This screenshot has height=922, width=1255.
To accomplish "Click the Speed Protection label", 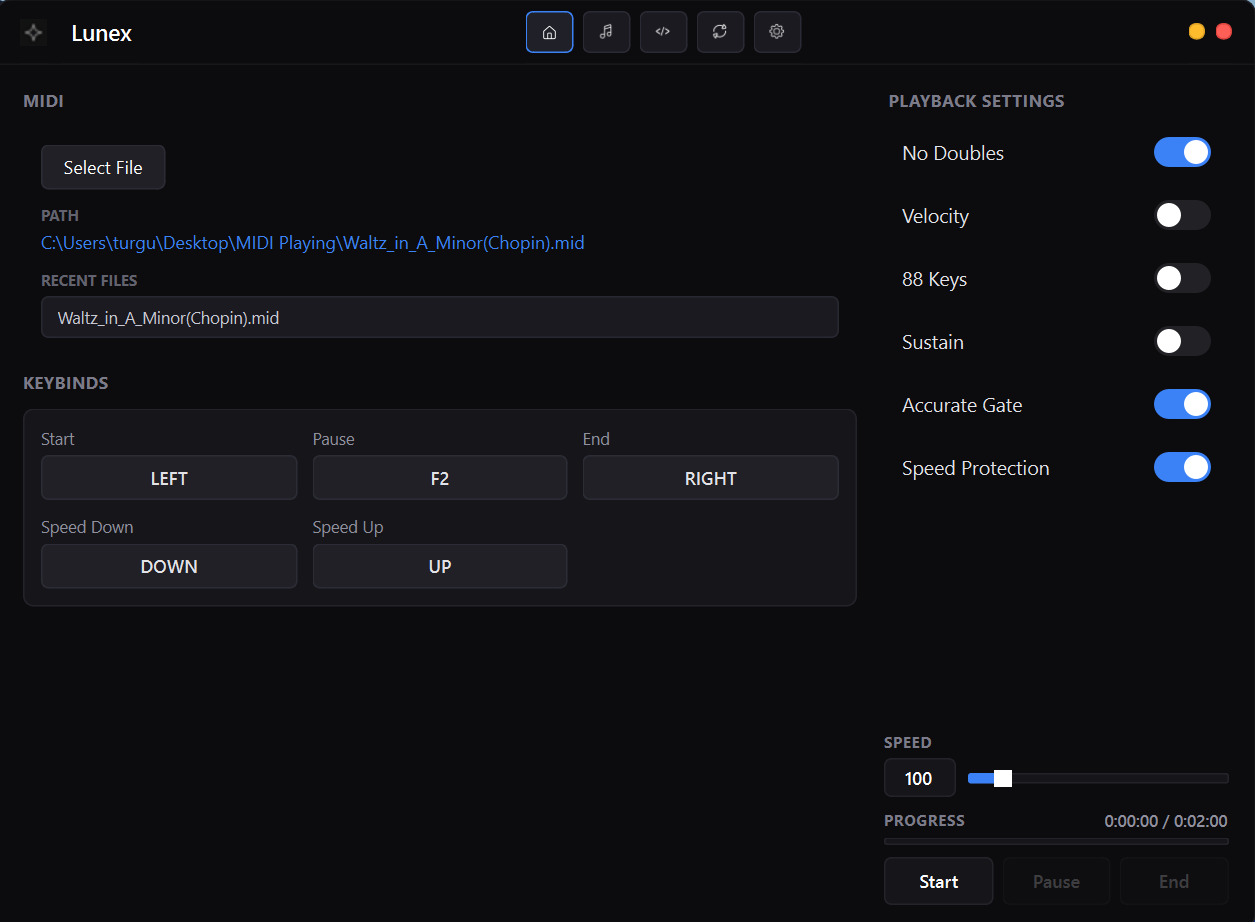I will point(976,468).
